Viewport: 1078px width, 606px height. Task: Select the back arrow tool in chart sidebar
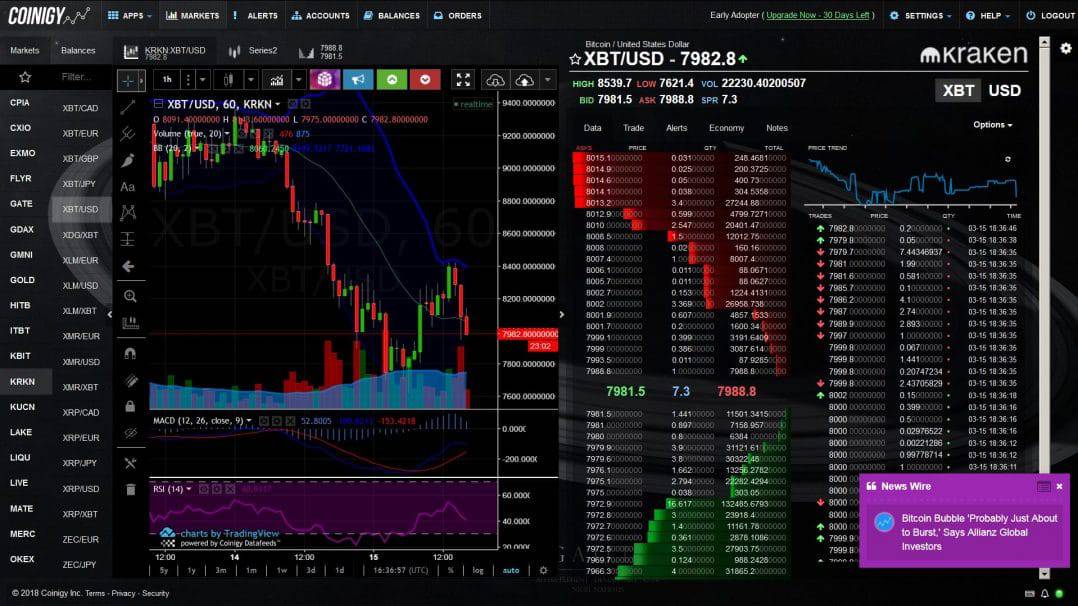click(x=129, y=266)
